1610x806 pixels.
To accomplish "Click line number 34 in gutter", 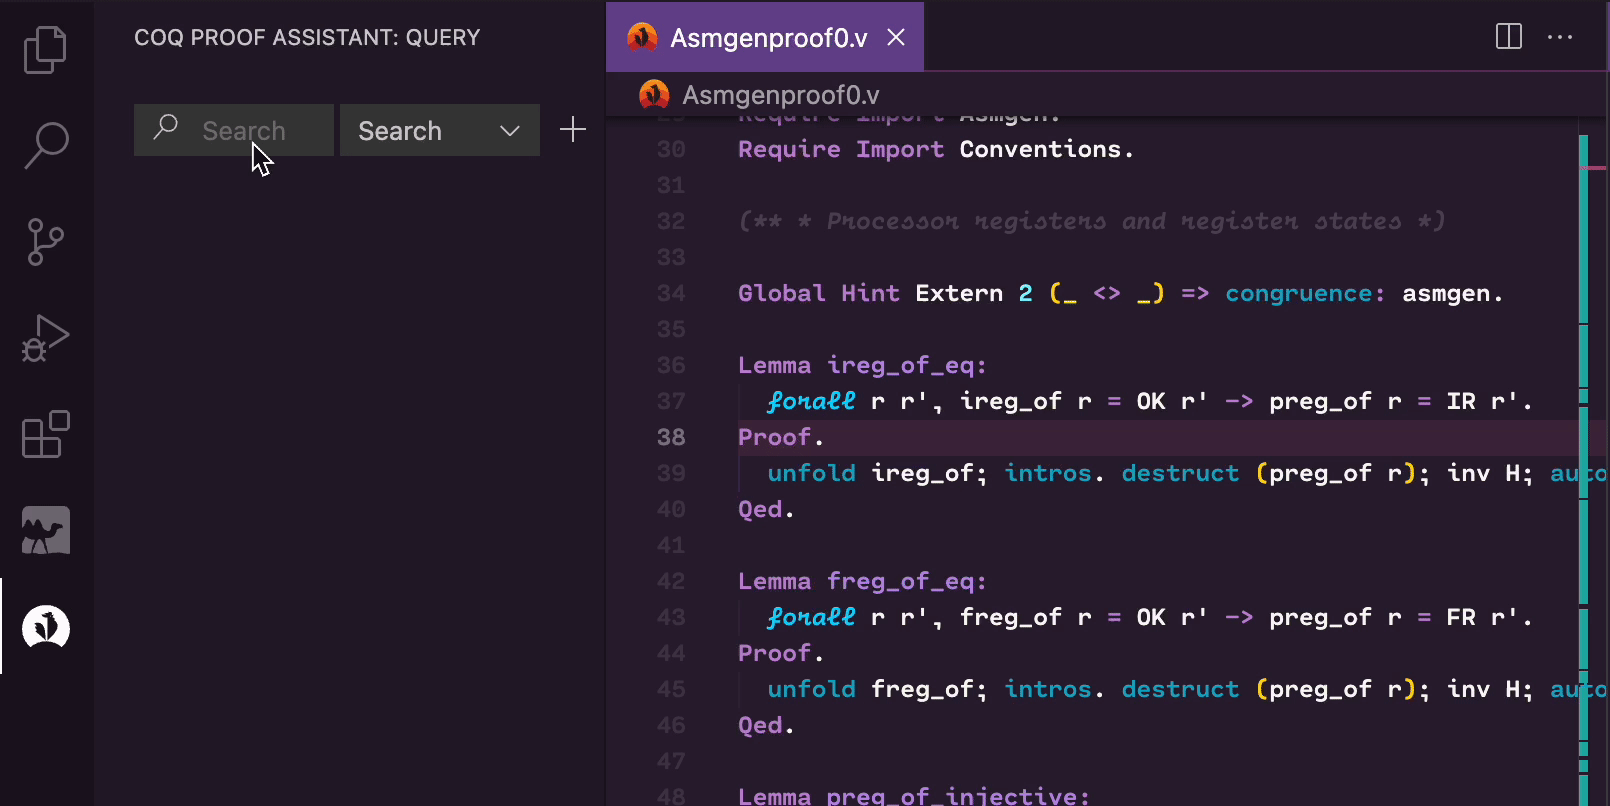I will tap(671, 293).
